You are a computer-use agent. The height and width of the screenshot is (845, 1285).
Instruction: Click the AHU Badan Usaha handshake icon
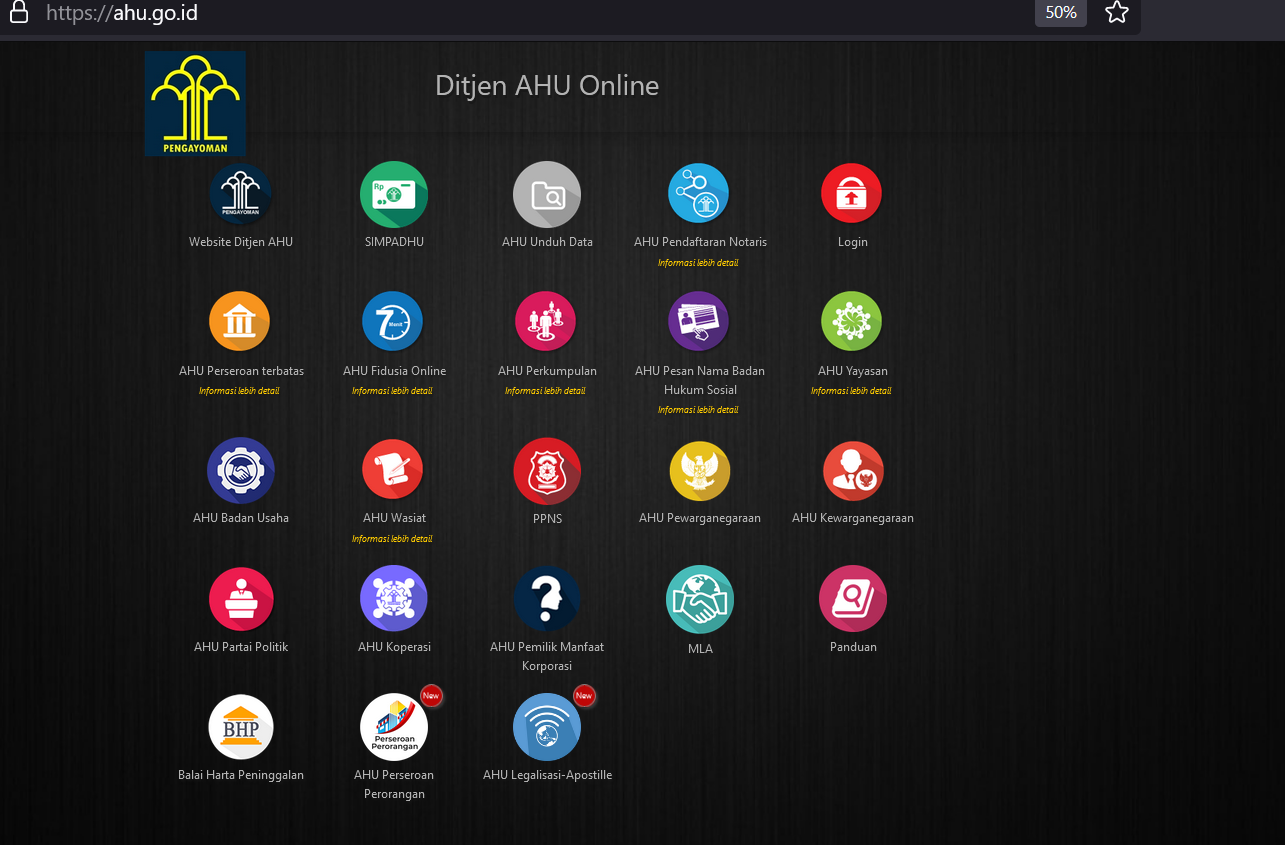[x=241, y=470]
